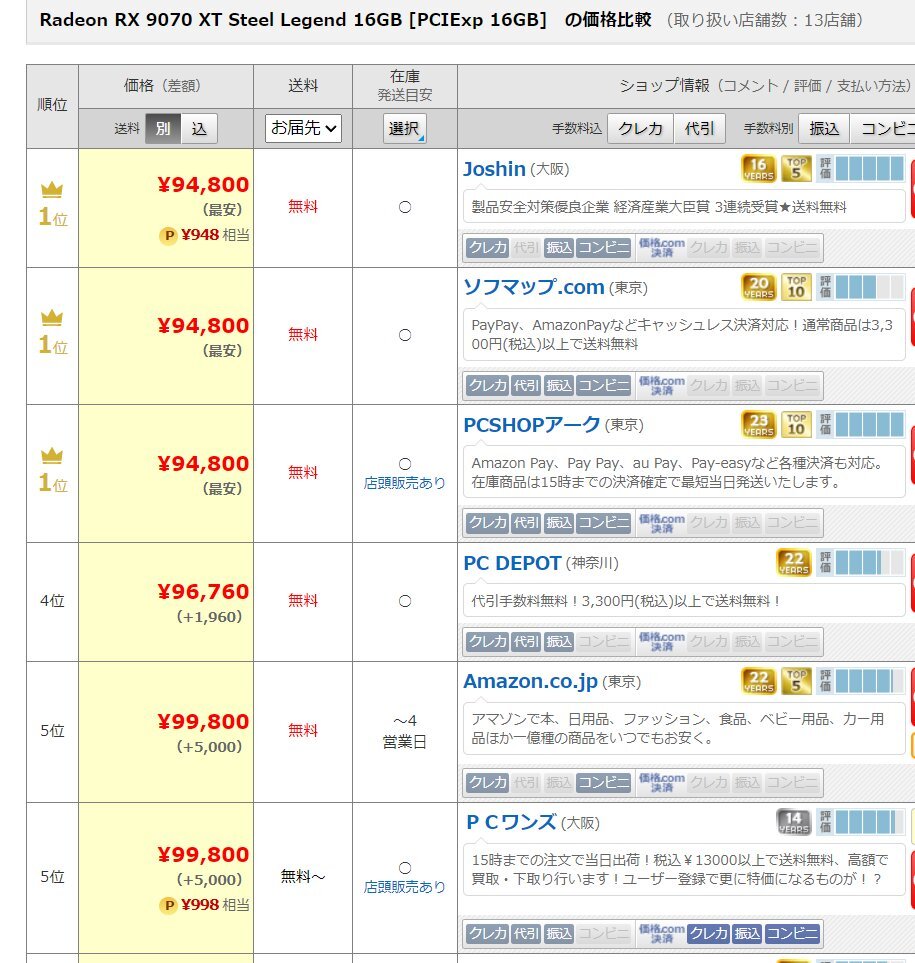Click the 〜4 営業日 stock text
Viewport: 915px width, 963px height.
pos(405,731)
